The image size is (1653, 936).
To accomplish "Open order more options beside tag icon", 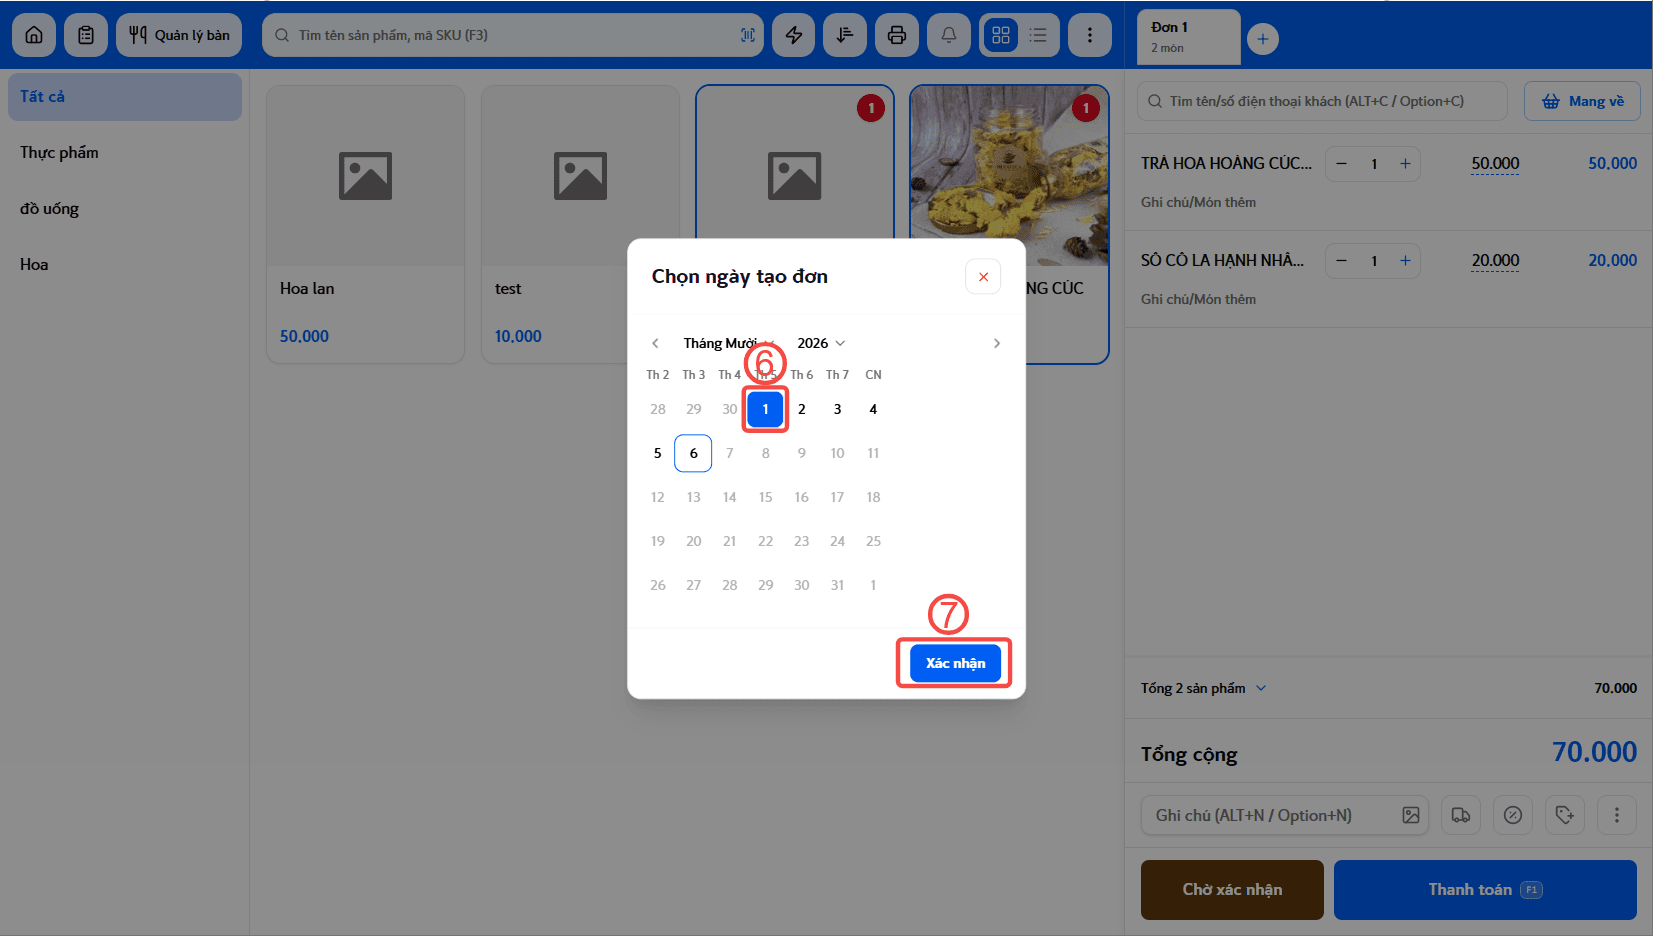I will point(1617,815).
